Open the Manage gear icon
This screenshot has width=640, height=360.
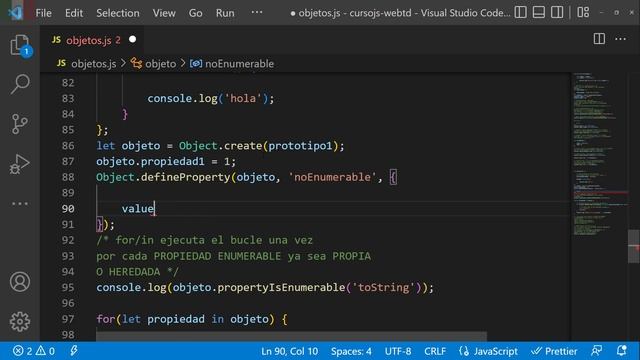pos(20,322)
